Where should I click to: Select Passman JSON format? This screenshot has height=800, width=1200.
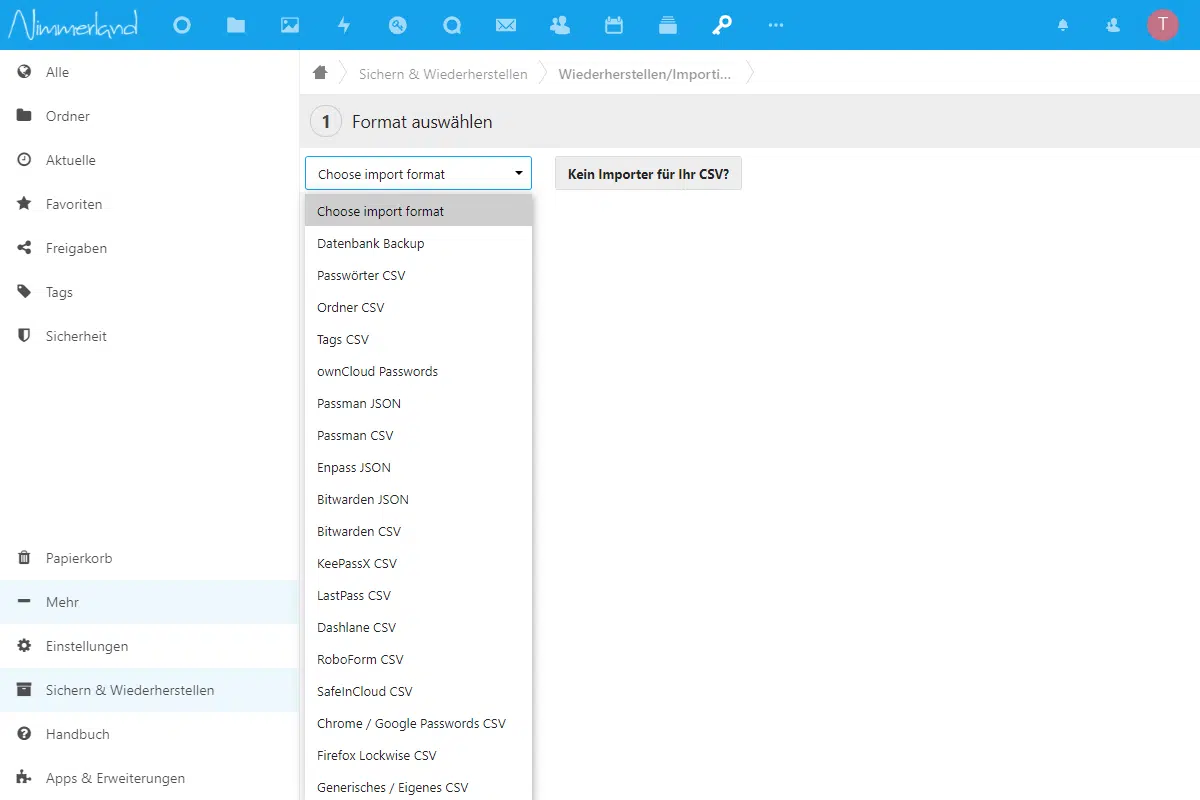tap(418, 403)
